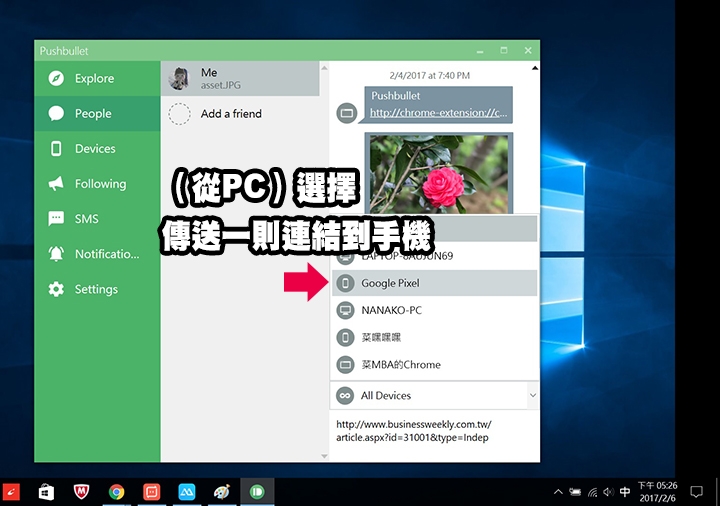Viewport: 720px width, 506px height.
Task: Click the browser icon beside Pushbullet message
Action: tap(347, 113)
